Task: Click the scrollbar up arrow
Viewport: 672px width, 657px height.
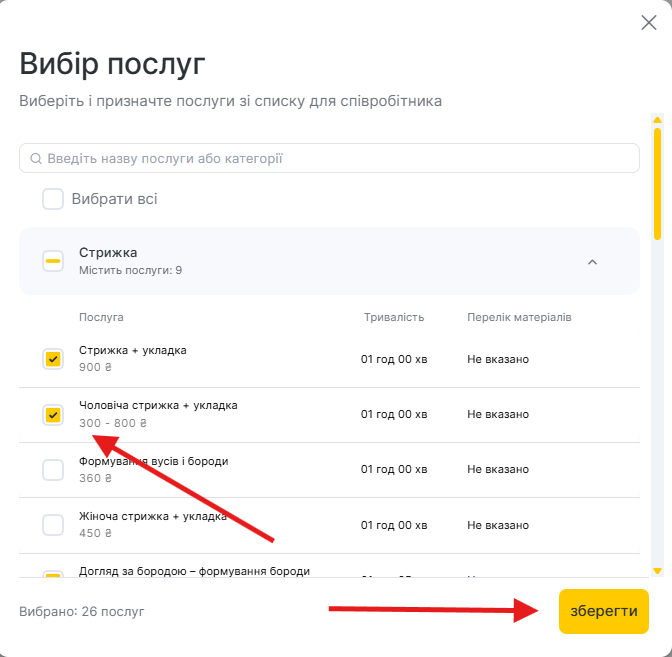Action: tap(657, 120)
